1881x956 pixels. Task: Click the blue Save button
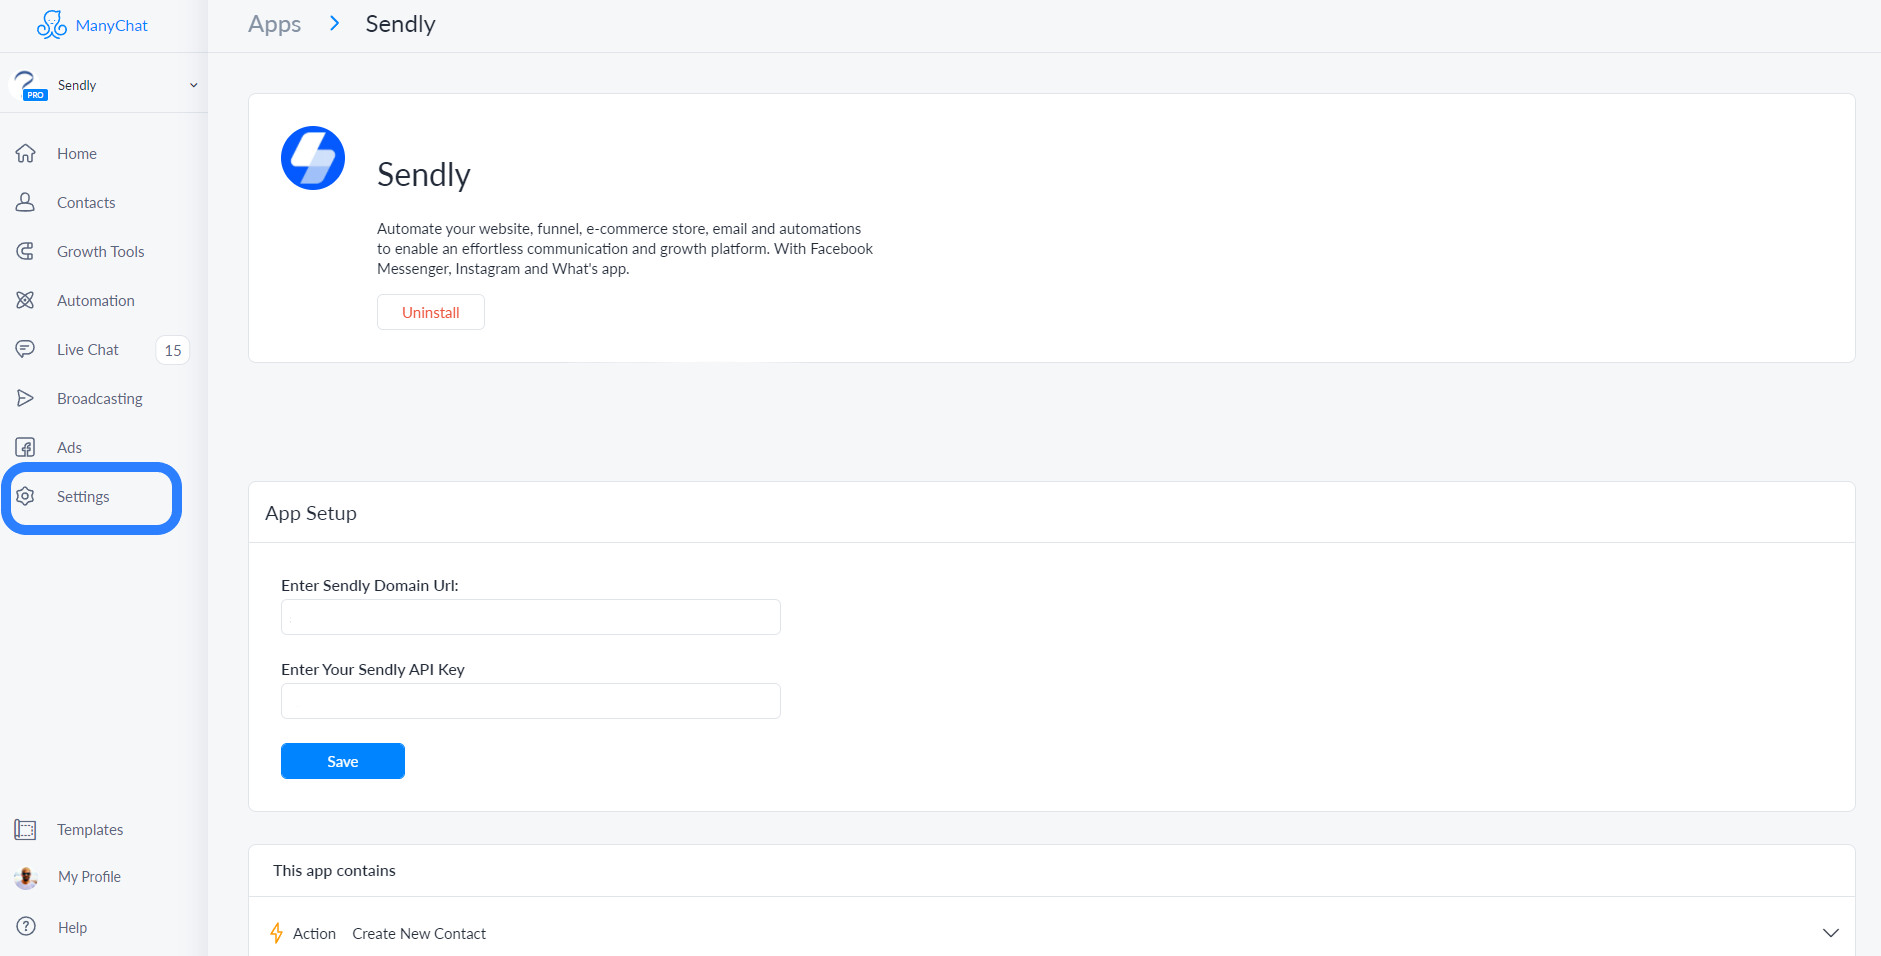point(343,761)
